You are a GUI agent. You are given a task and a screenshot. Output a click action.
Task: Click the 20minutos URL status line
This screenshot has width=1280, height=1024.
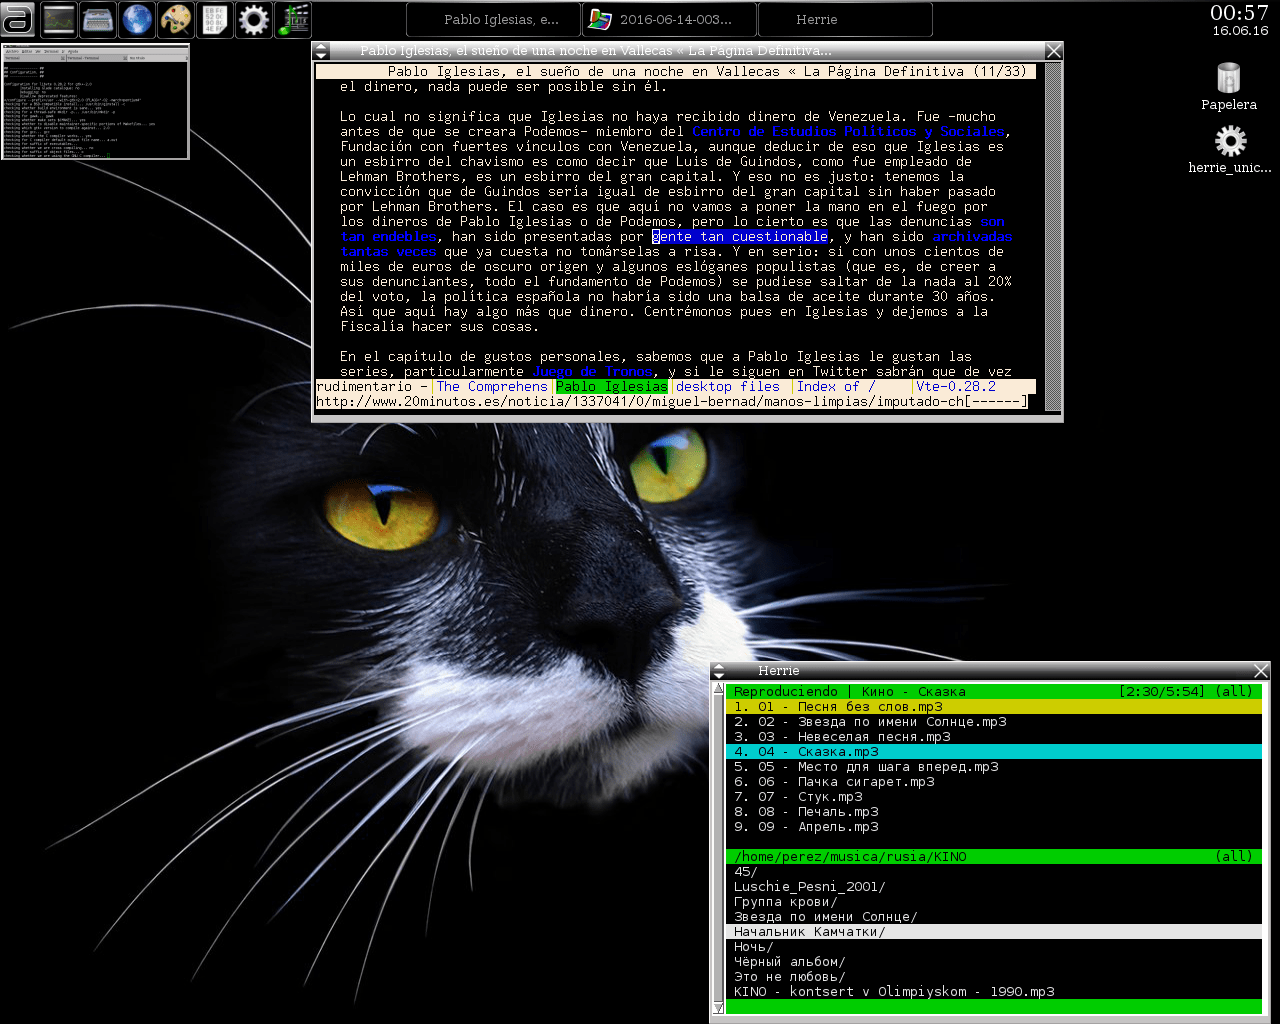tap(672, 402)
